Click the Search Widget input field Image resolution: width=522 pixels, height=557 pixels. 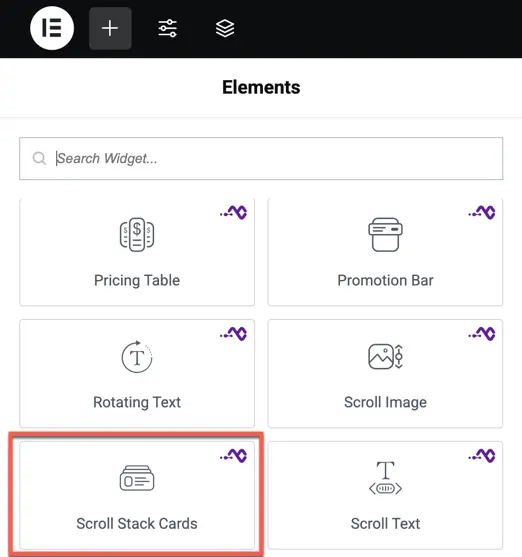click(x=261, y=158)
